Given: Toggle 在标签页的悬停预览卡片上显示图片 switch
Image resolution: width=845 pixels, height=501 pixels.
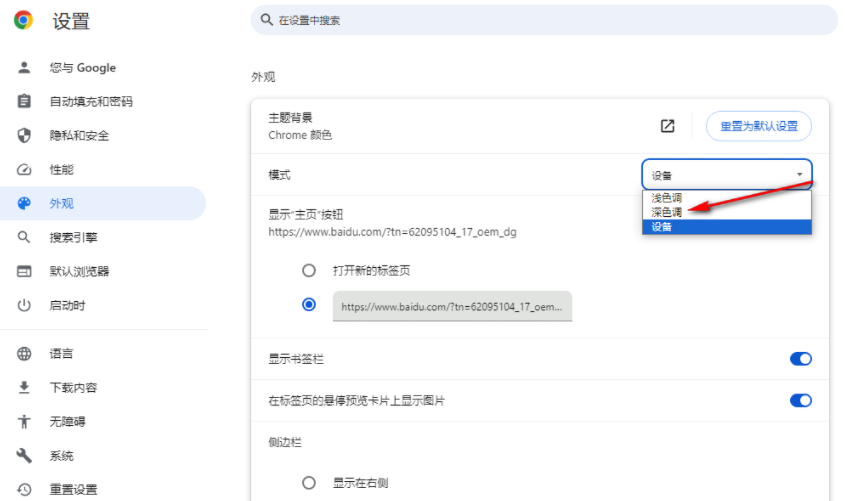Looking at the screenshot, I should 801,400.
